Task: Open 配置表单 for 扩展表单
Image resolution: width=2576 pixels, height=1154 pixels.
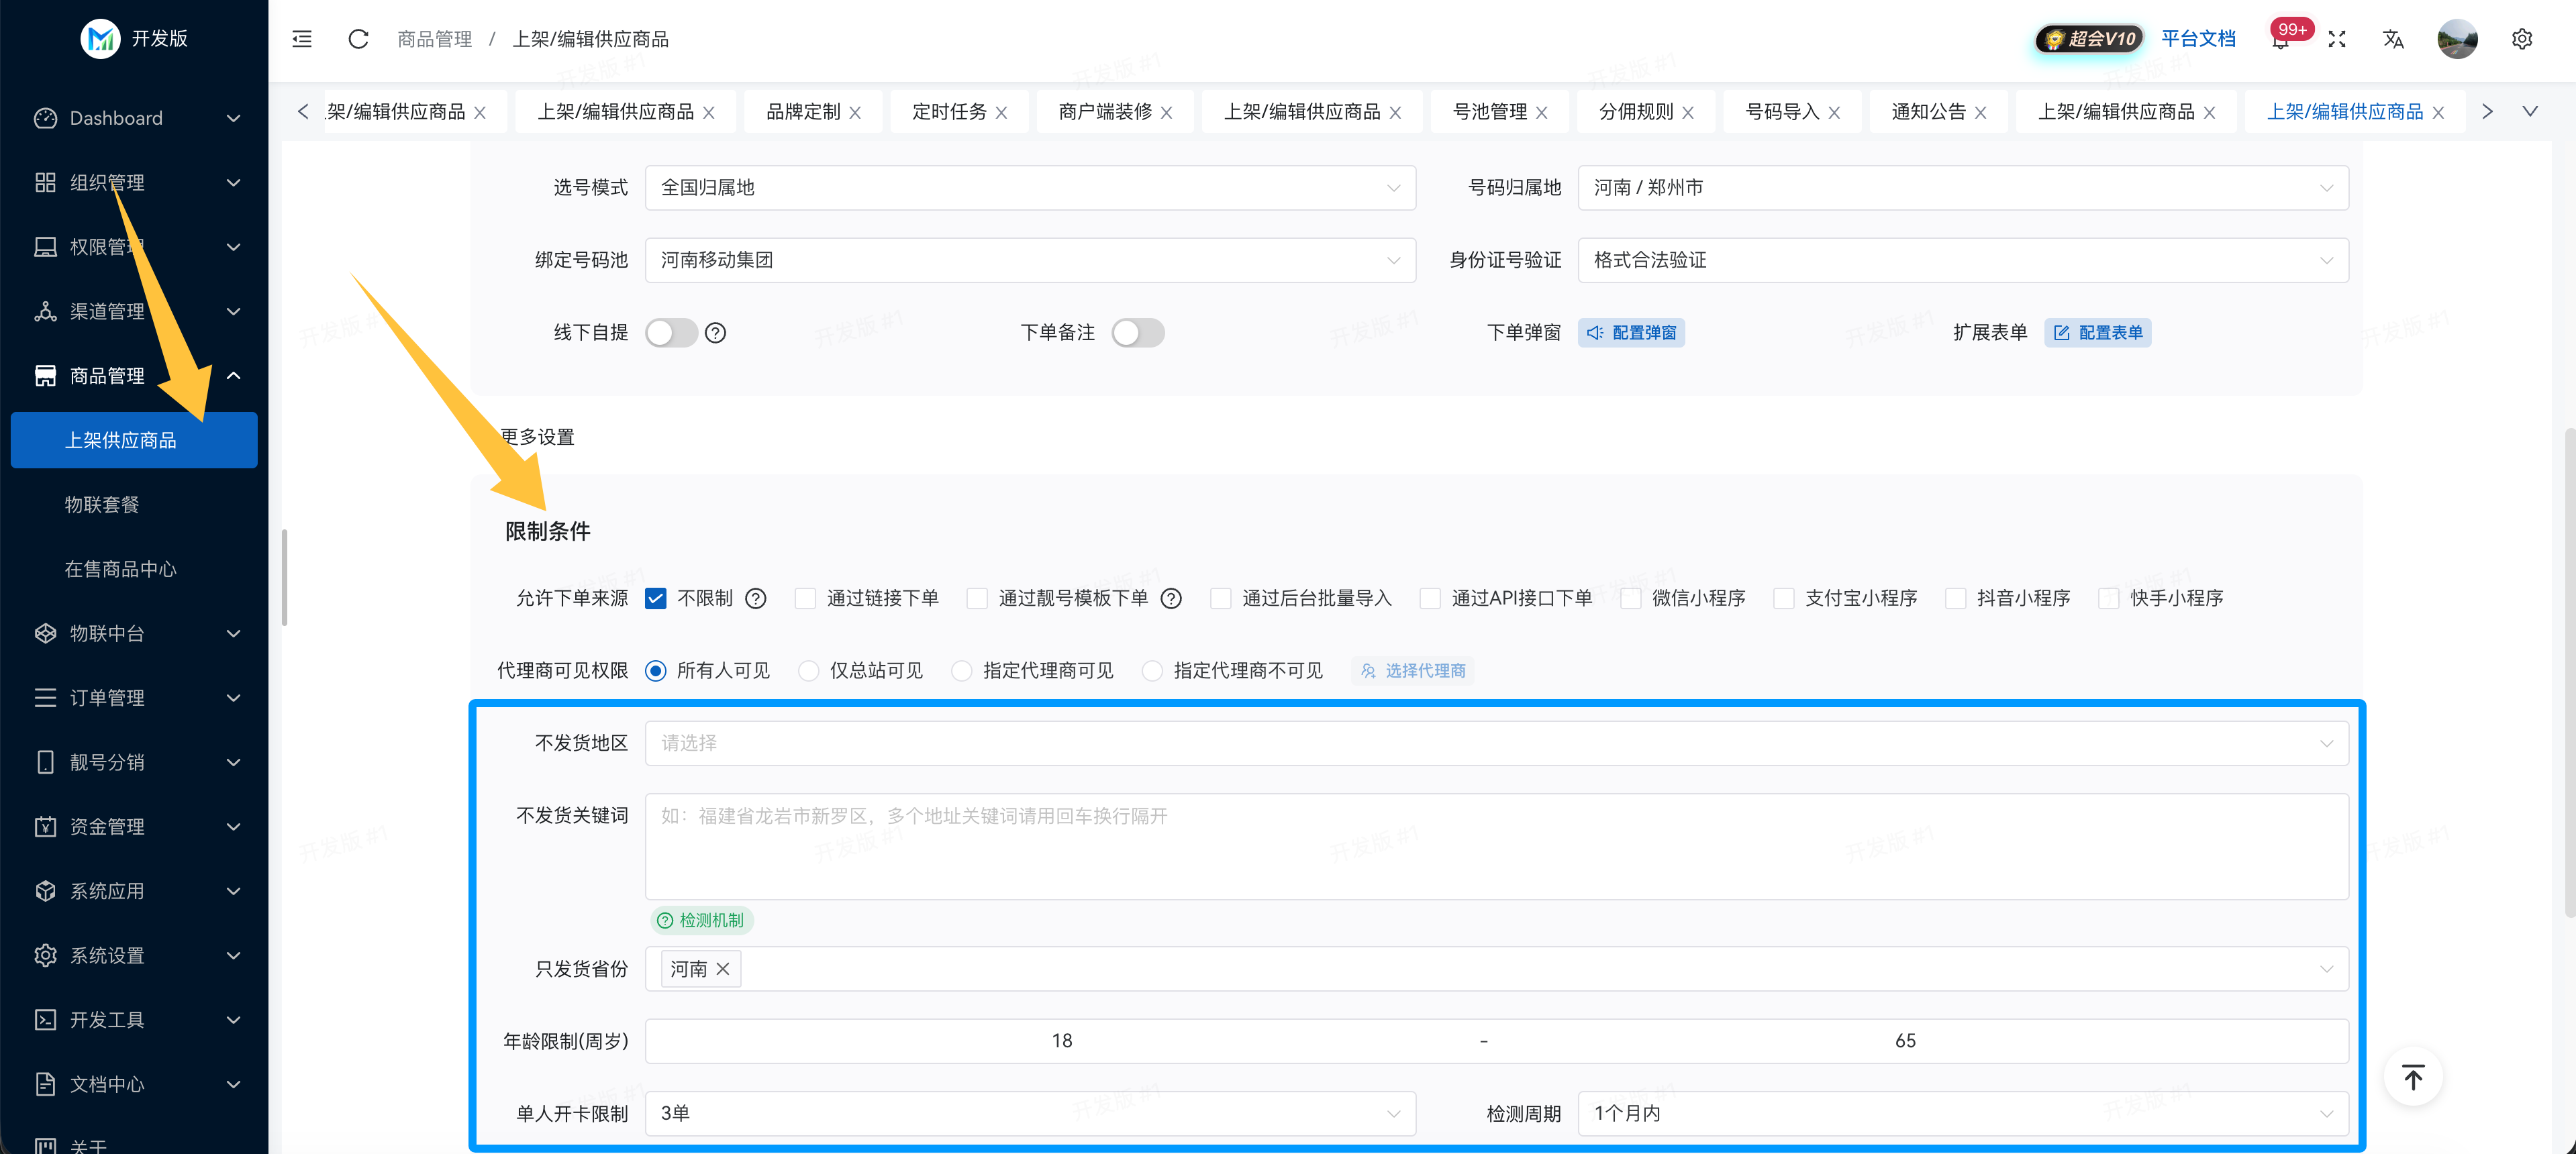Action: point(2098,332)
